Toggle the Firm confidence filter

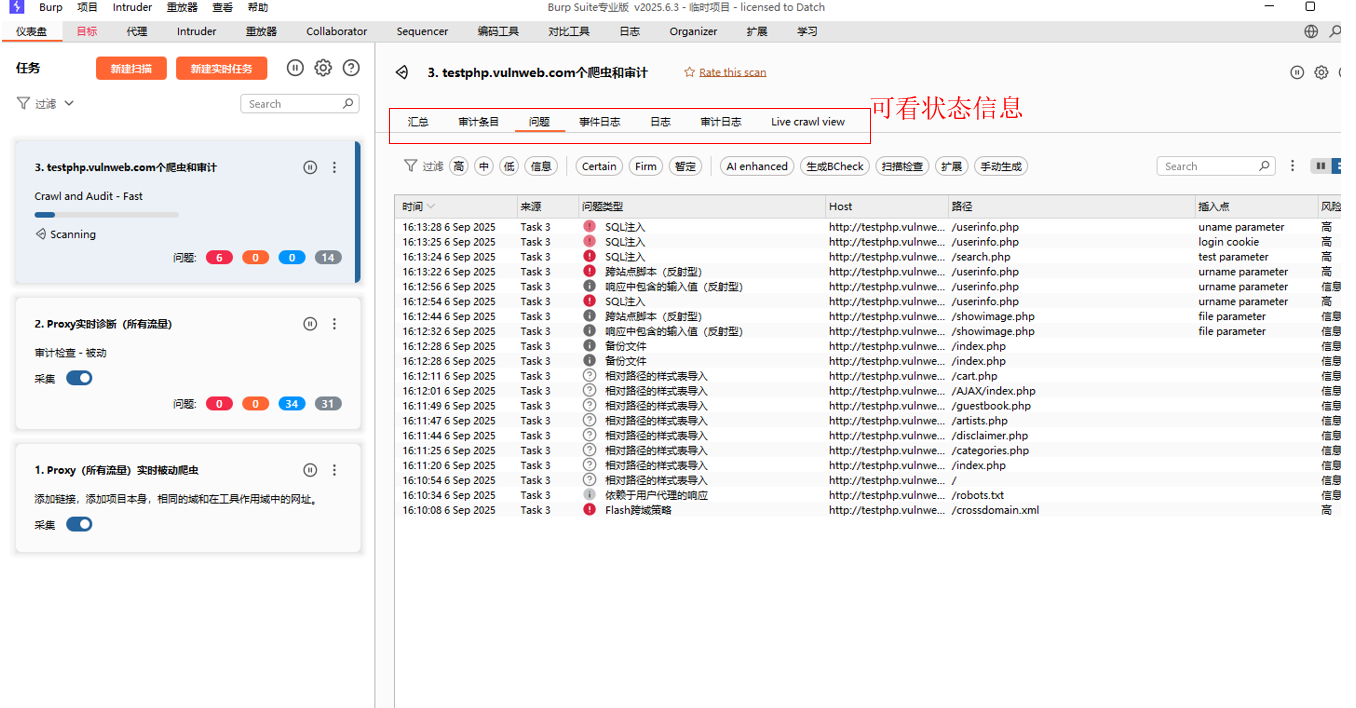click(x=646, y=166)
